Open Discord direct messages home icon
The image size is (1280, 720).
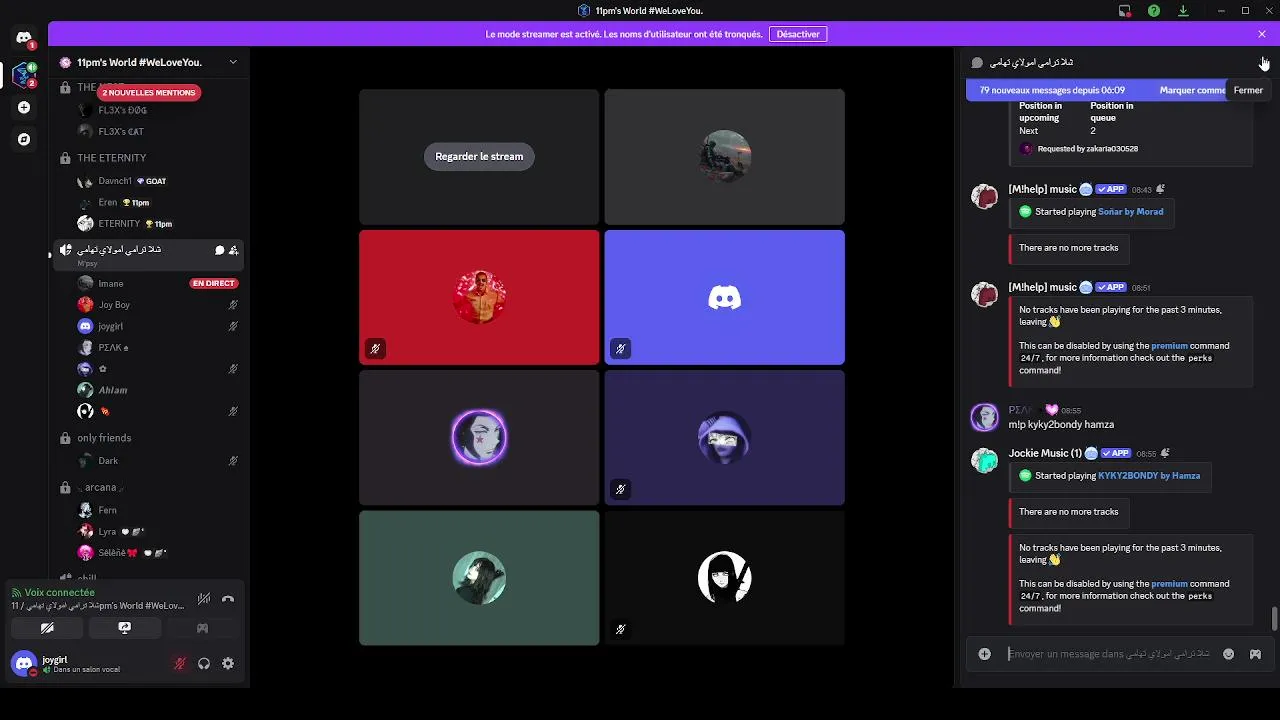pyautogui.click(x=24, y=38)
